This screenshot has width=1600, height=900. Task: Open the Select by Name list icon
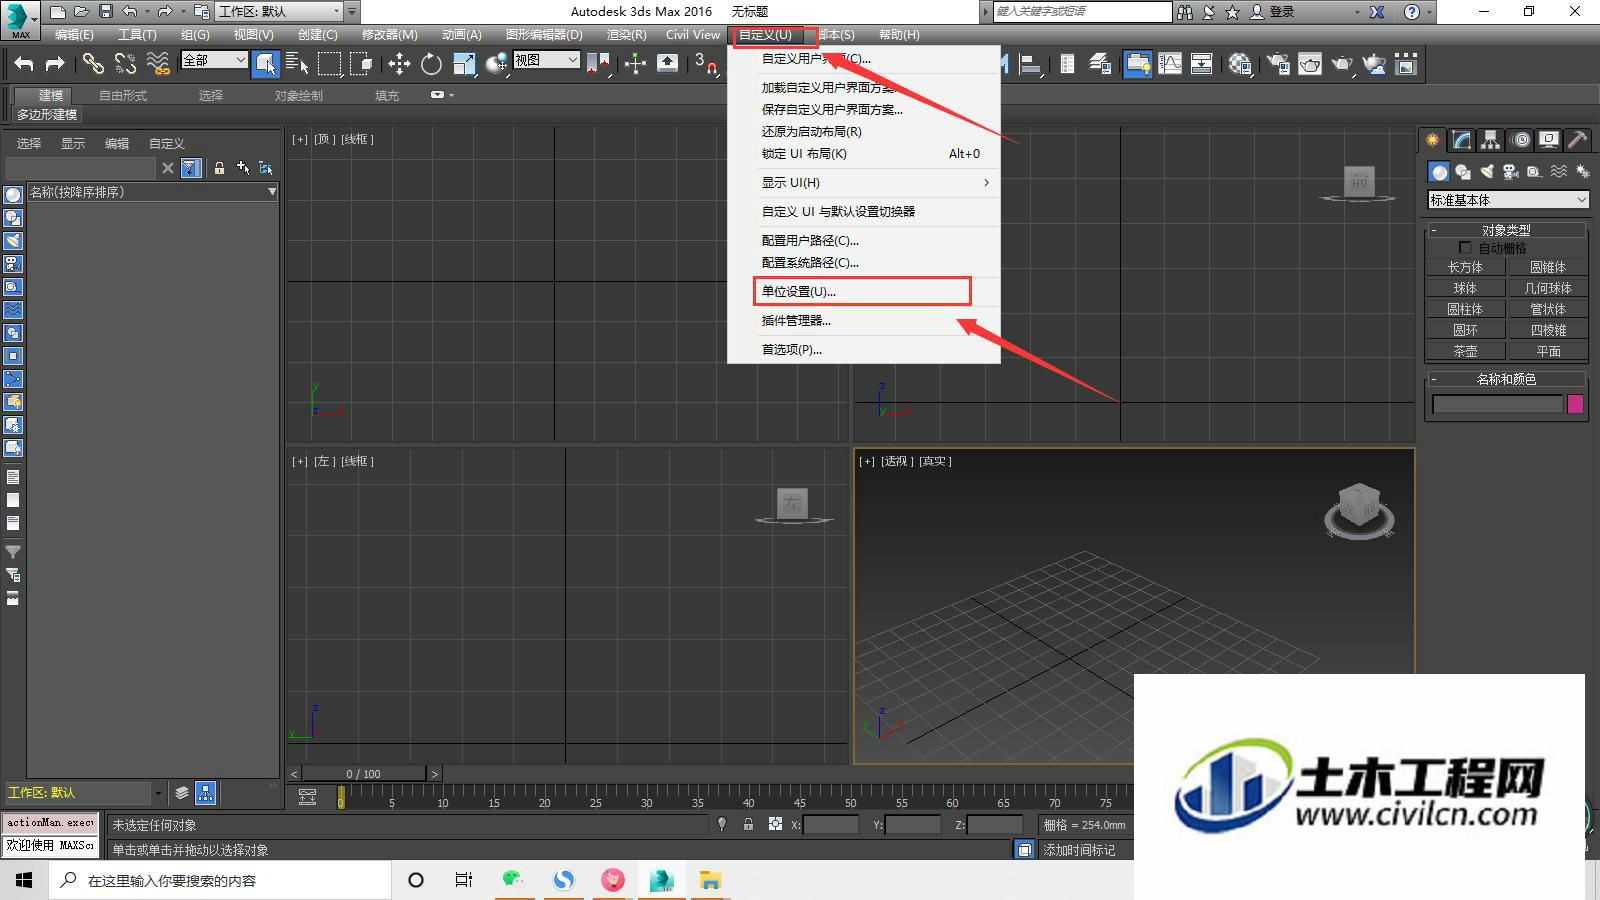click(x=297, y=64)
